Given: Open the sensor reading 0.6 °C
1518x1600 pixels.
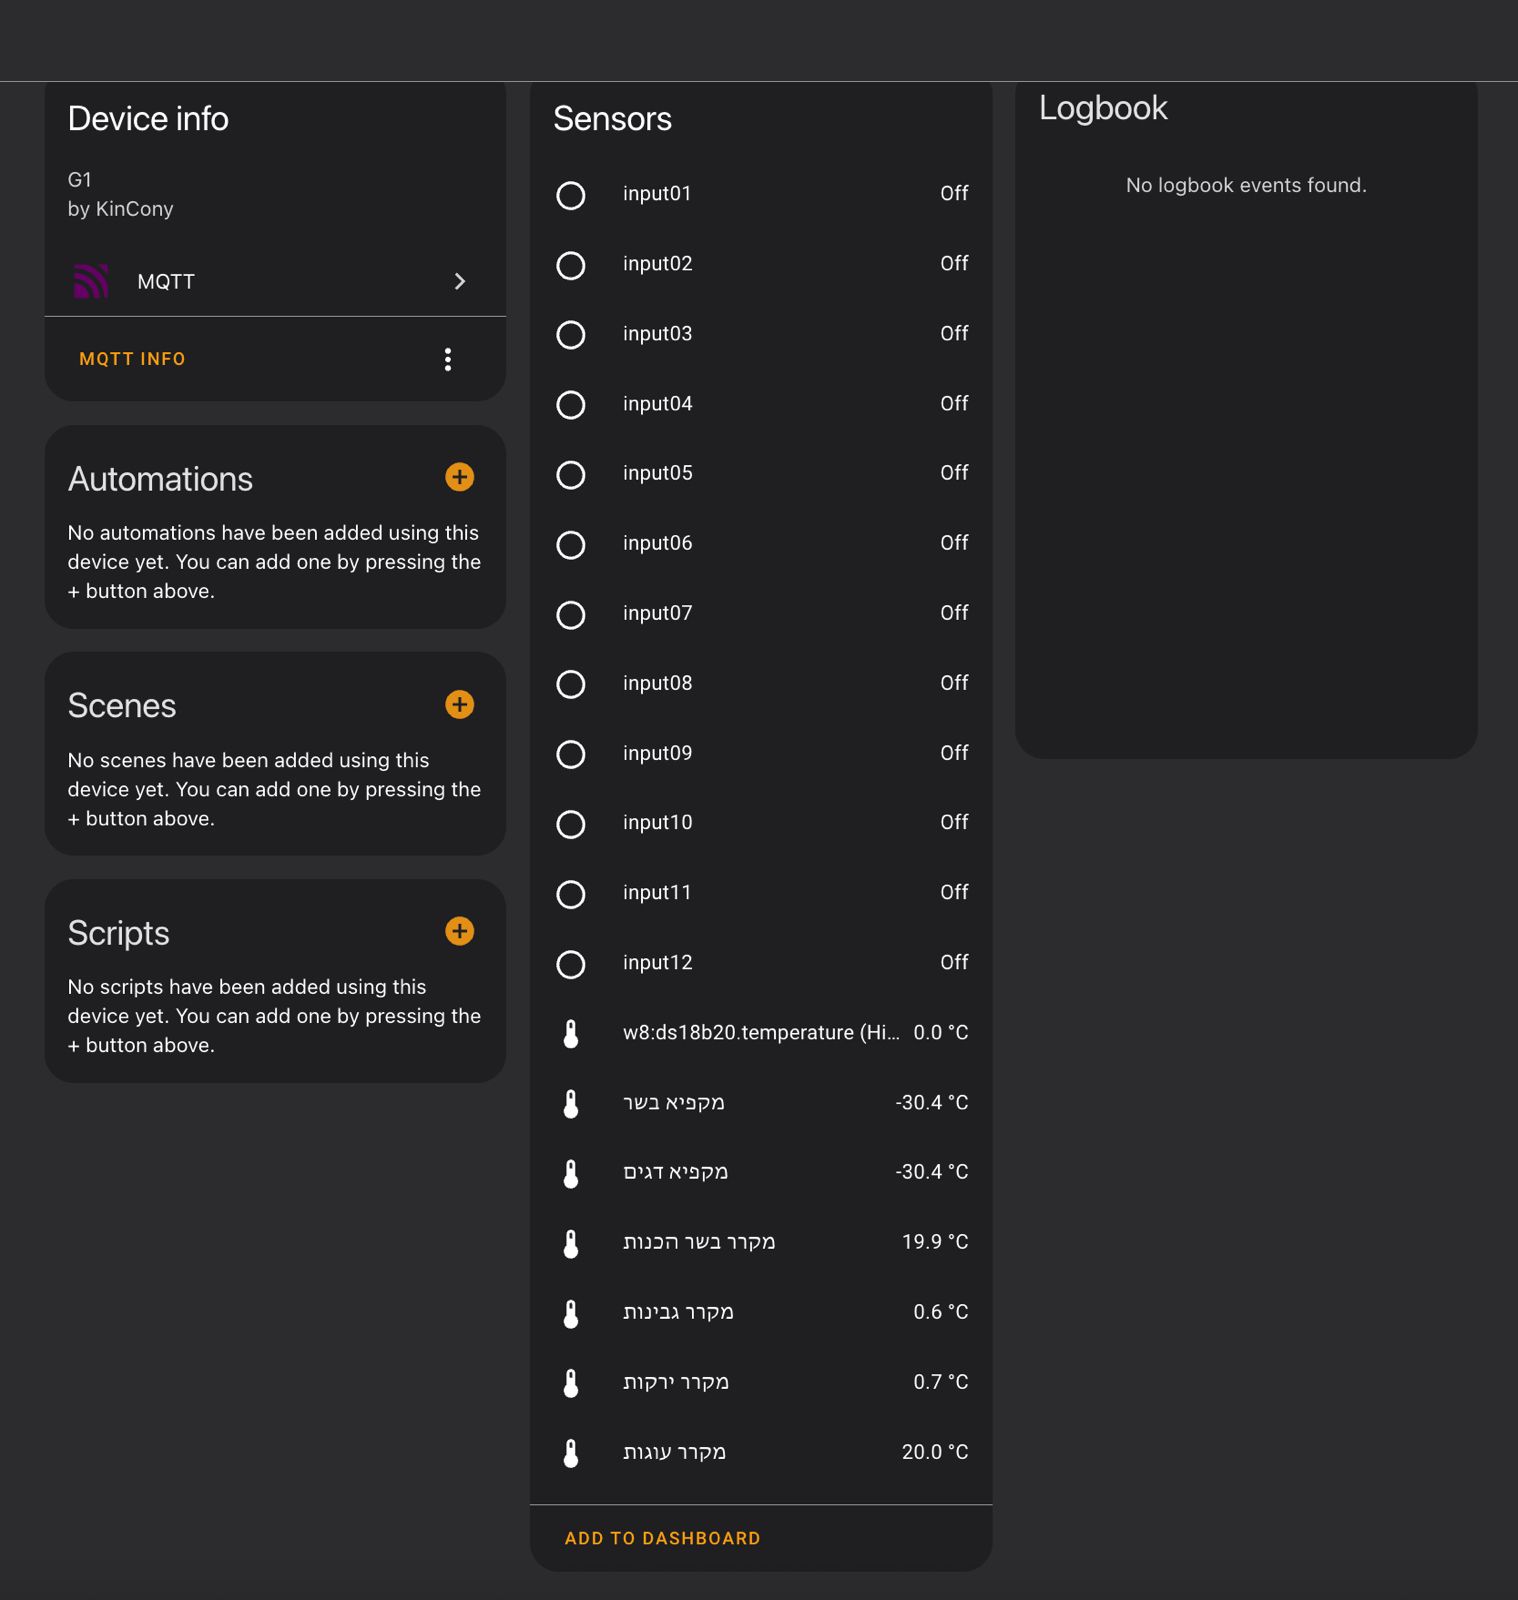Looking at the screenshot, I should point(940,1312).
